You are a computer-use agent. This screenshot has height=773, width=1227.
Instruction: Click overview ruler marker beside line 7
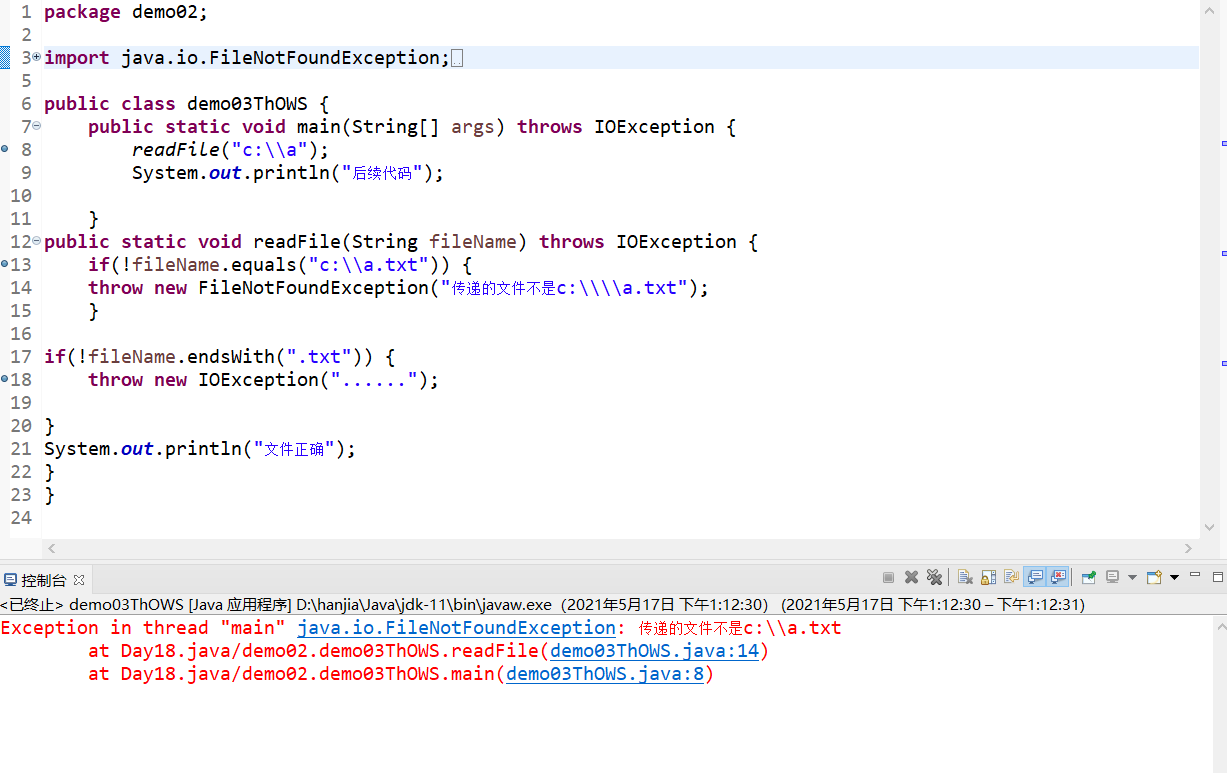[x=1223, y=144]
